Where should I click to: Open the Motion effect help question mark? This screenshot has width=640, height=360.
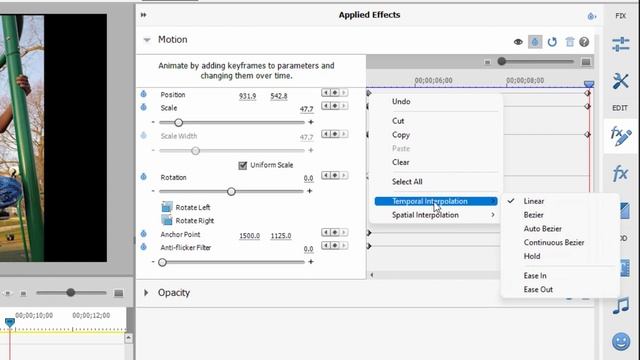(584, 42)
